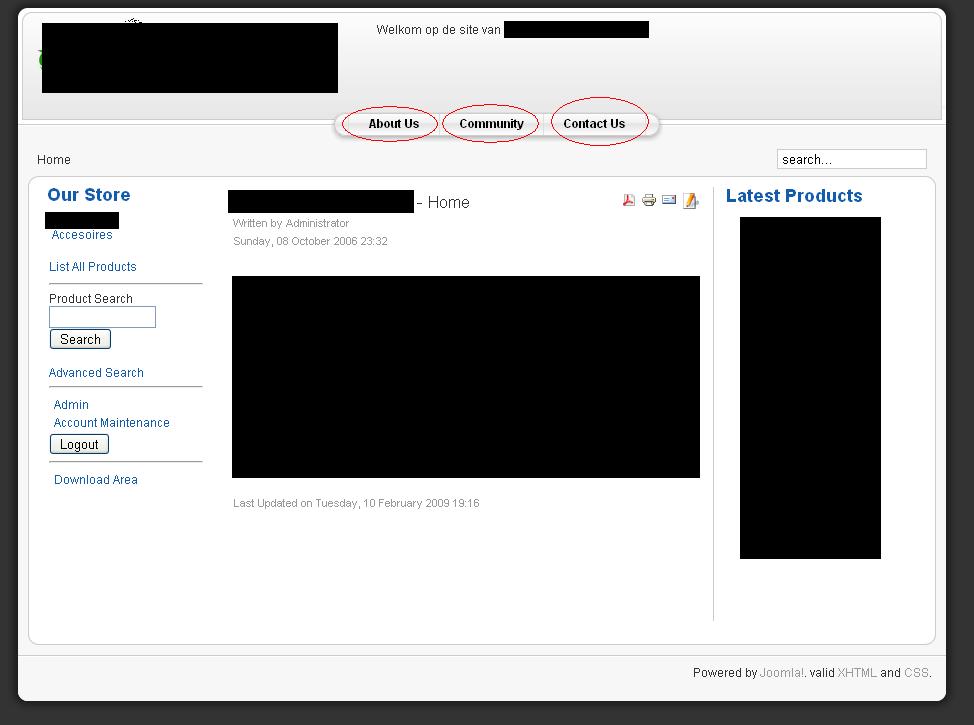This screenshot has height=725, width=974.
Task: Open the Contact Us menu item
Action: click(594, 124)
